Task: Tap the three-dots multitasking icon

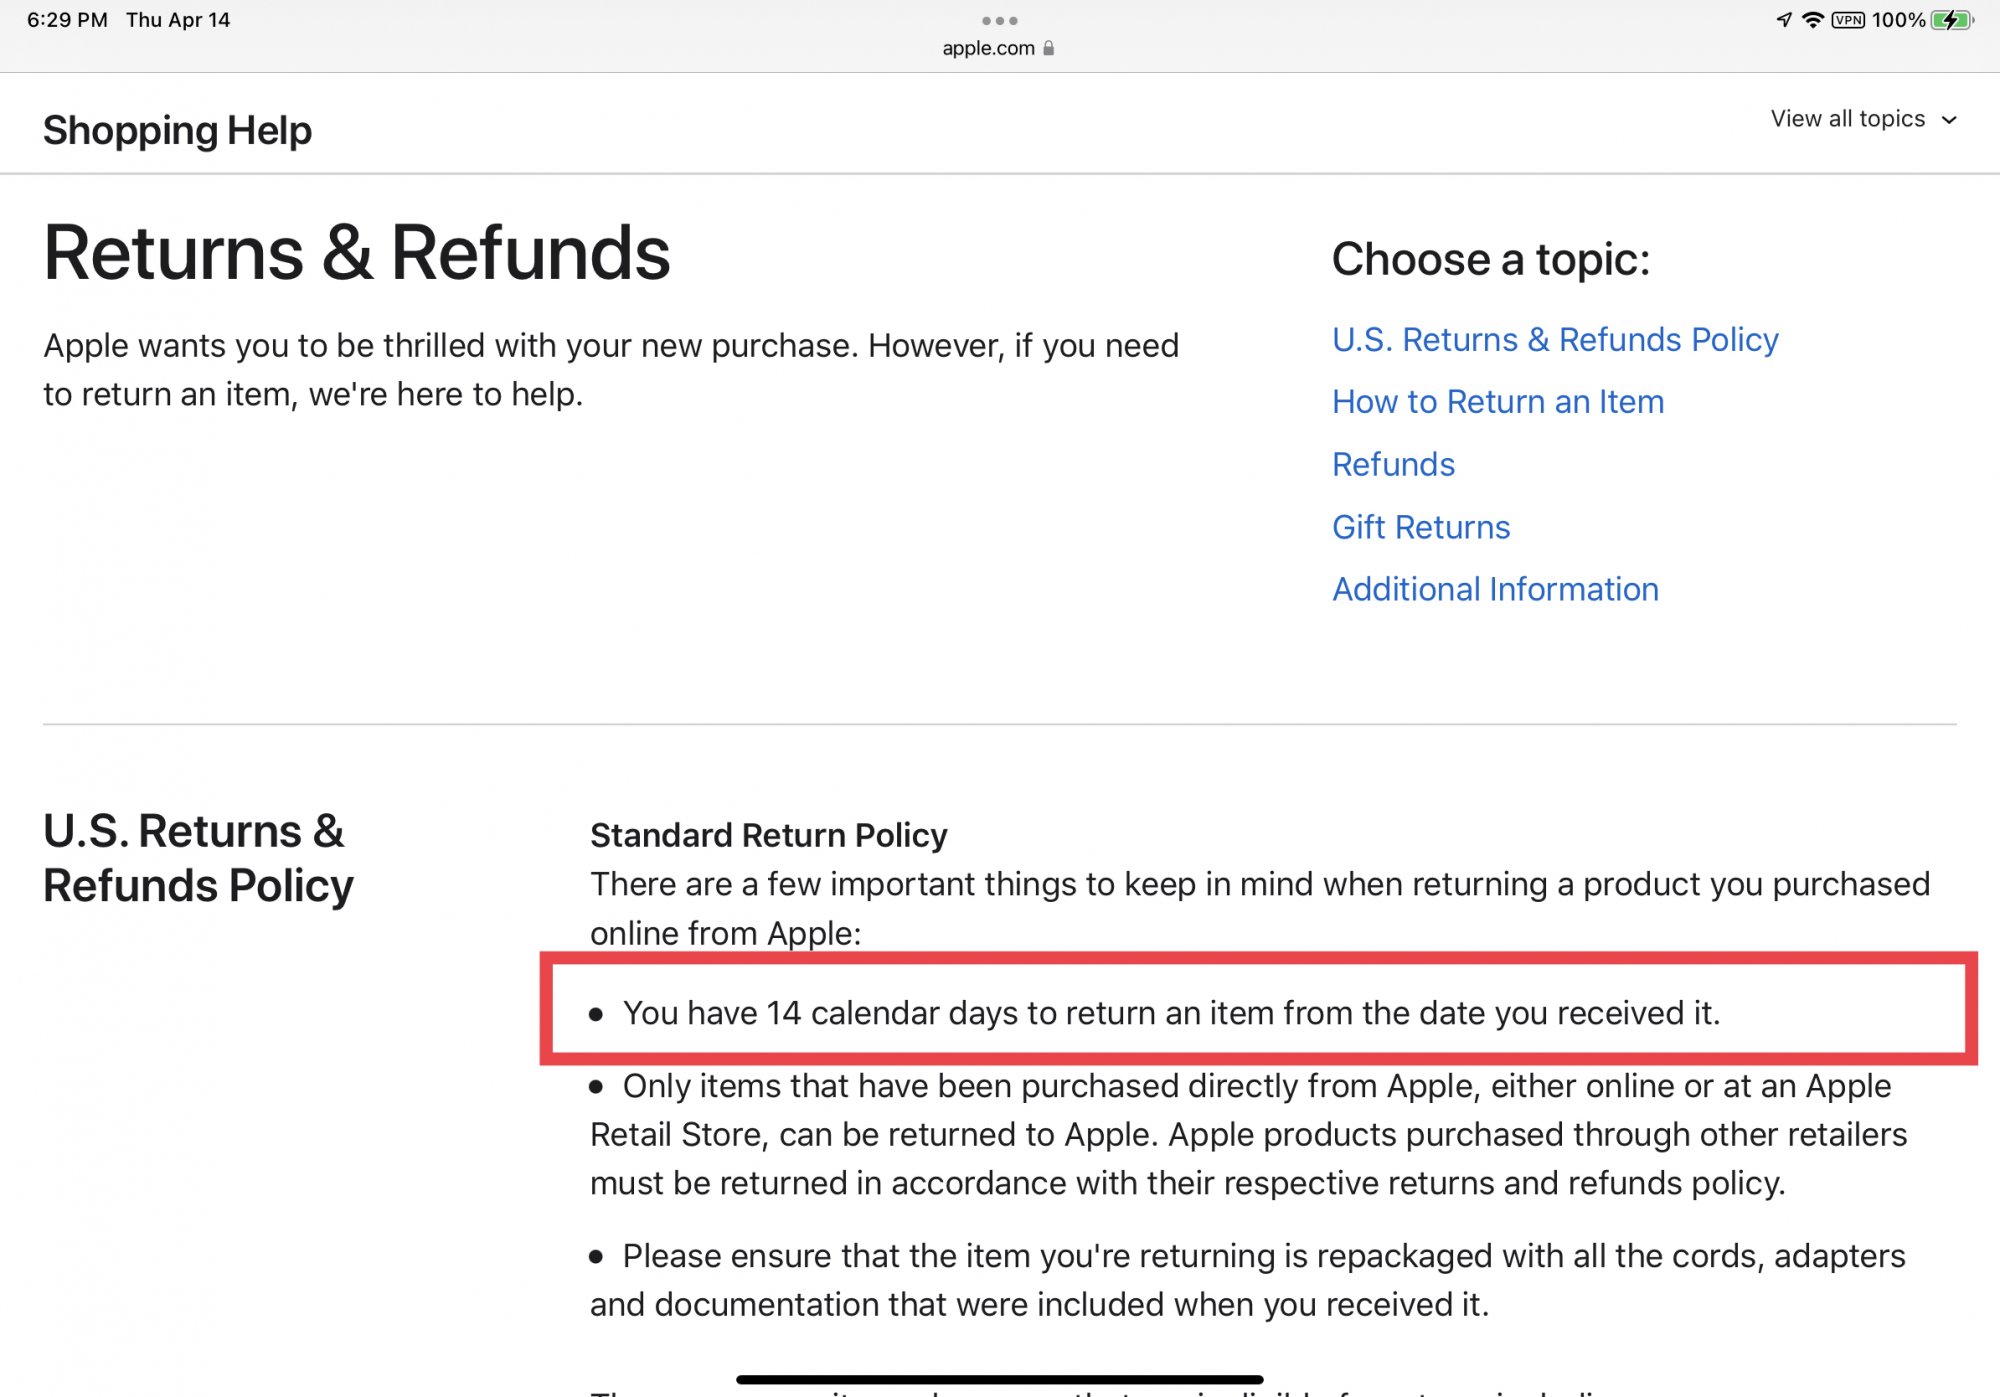Action: (x=999, y=20)
